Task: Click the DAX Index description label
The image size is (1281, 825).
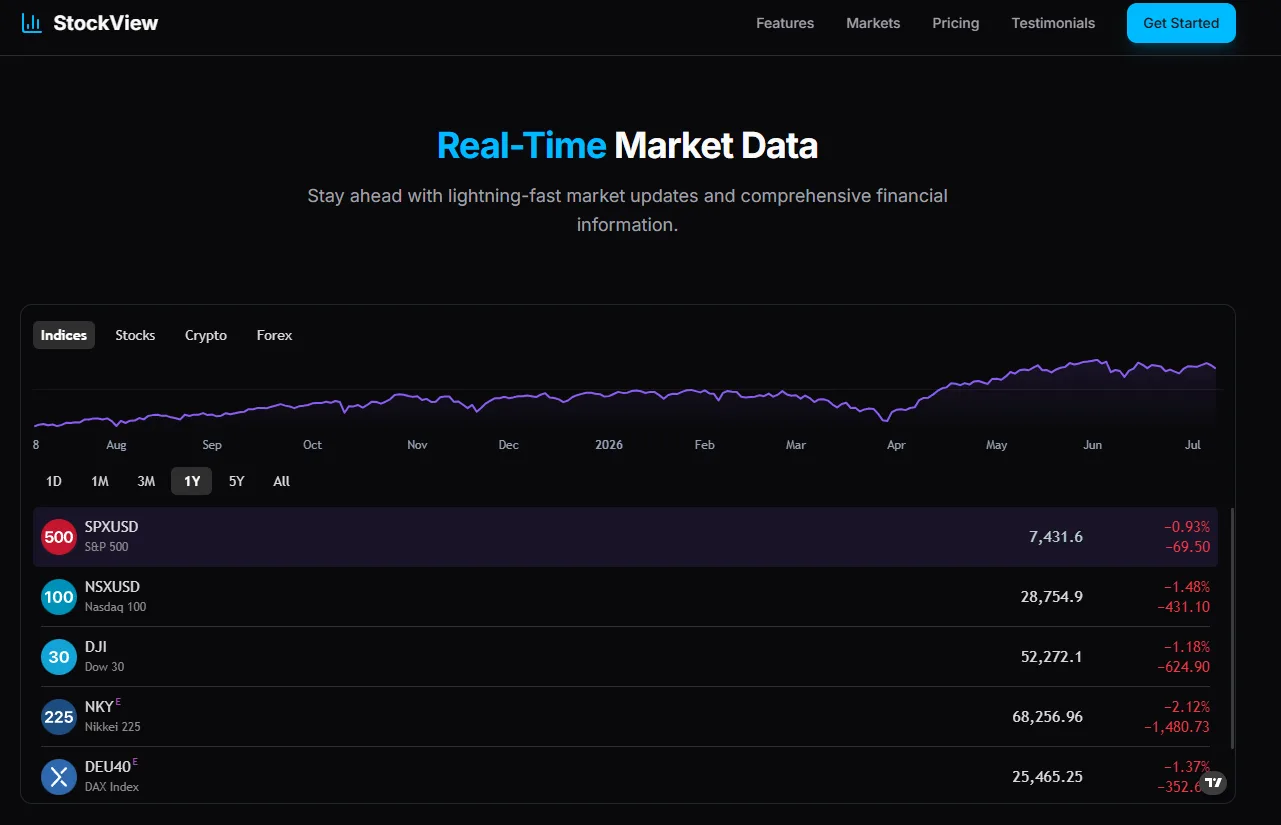Action: 112,787
